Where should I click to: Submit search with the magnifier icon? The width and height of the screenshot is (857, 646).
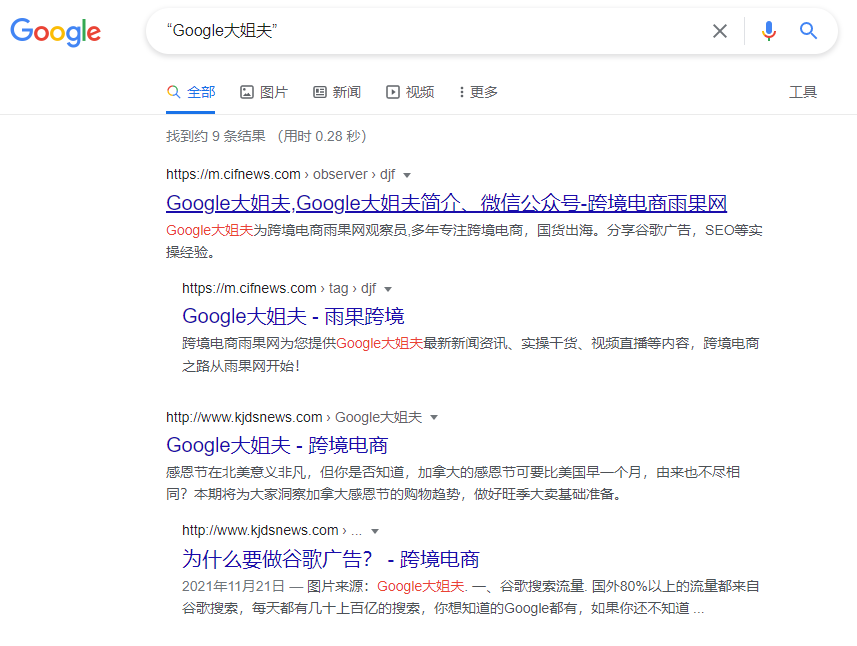point(808,31)
